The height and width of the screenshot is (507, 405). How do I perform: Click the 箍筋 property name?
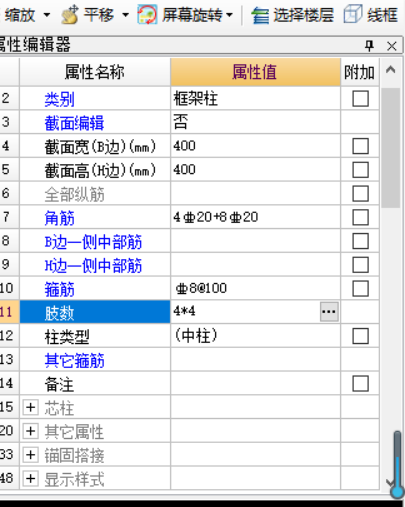[x=59, y=289]
